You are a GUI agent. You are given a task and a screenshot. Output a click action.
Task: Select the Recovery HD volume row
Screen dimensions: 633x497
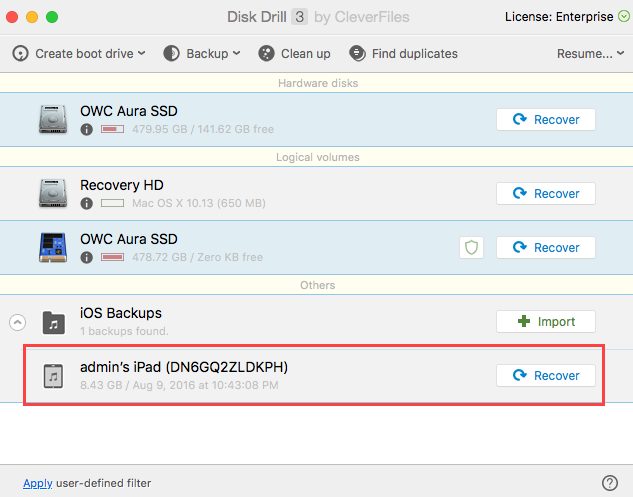[x=316, y=193]
